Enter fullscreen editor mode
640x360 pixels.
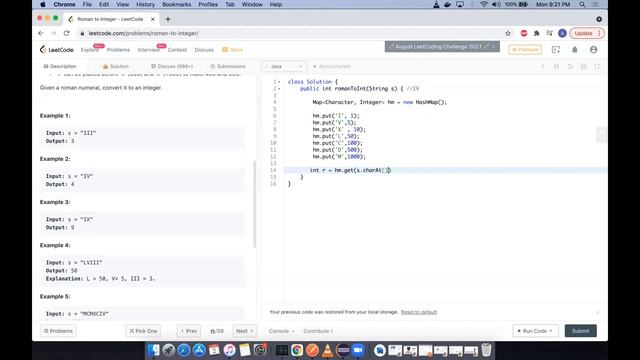click(597, 66)
